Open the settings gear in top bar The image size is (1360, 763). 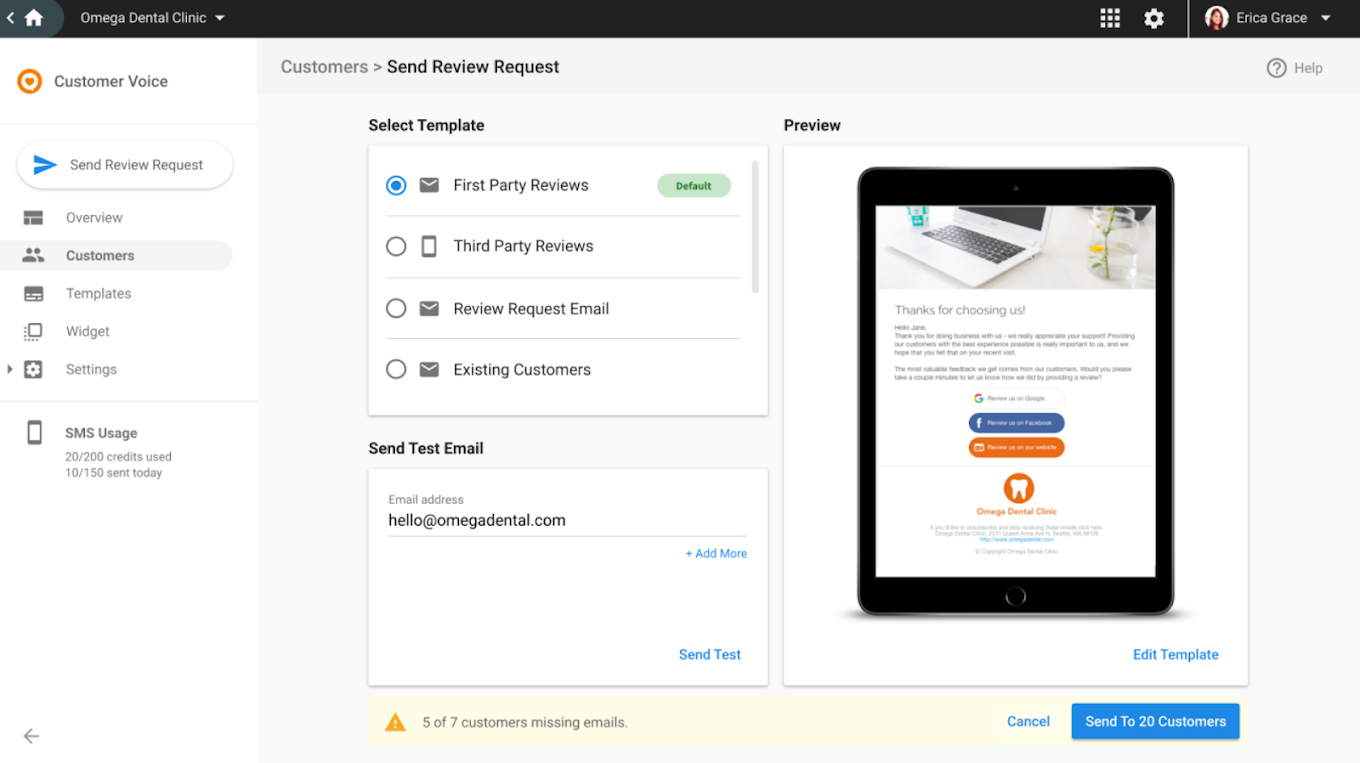pos(1154,18)
